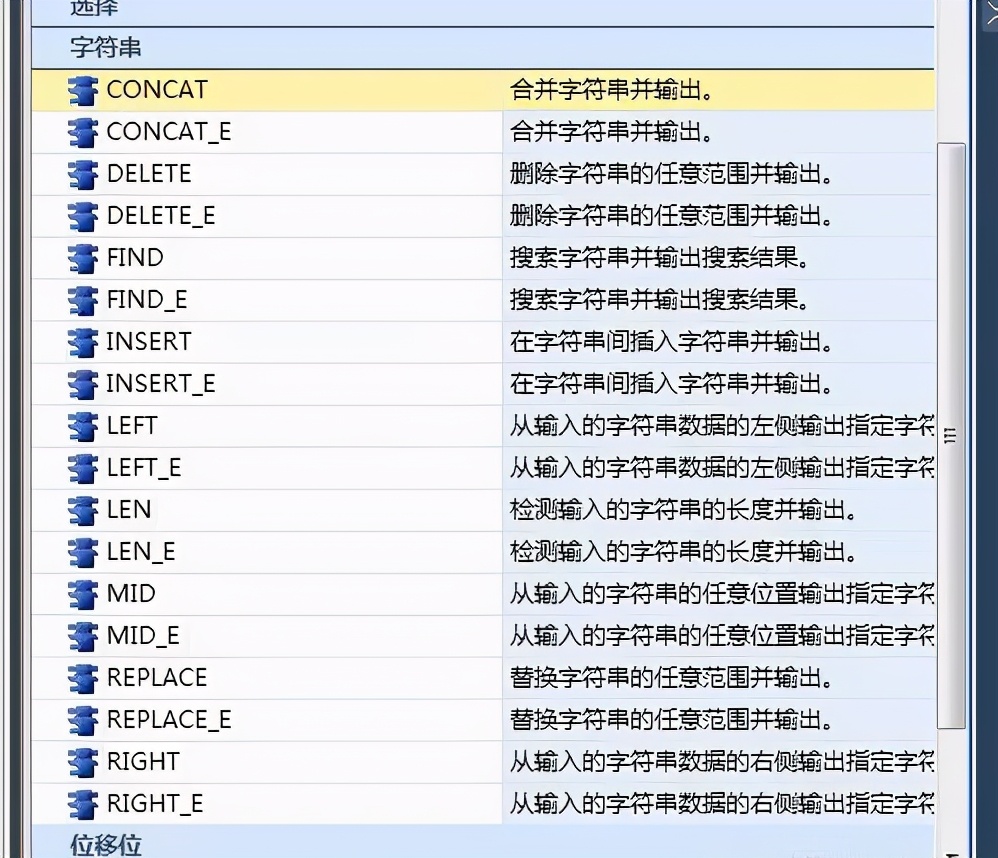Select the MID_E function row
The width and height of the screenshot is (998, 858).
143,636
